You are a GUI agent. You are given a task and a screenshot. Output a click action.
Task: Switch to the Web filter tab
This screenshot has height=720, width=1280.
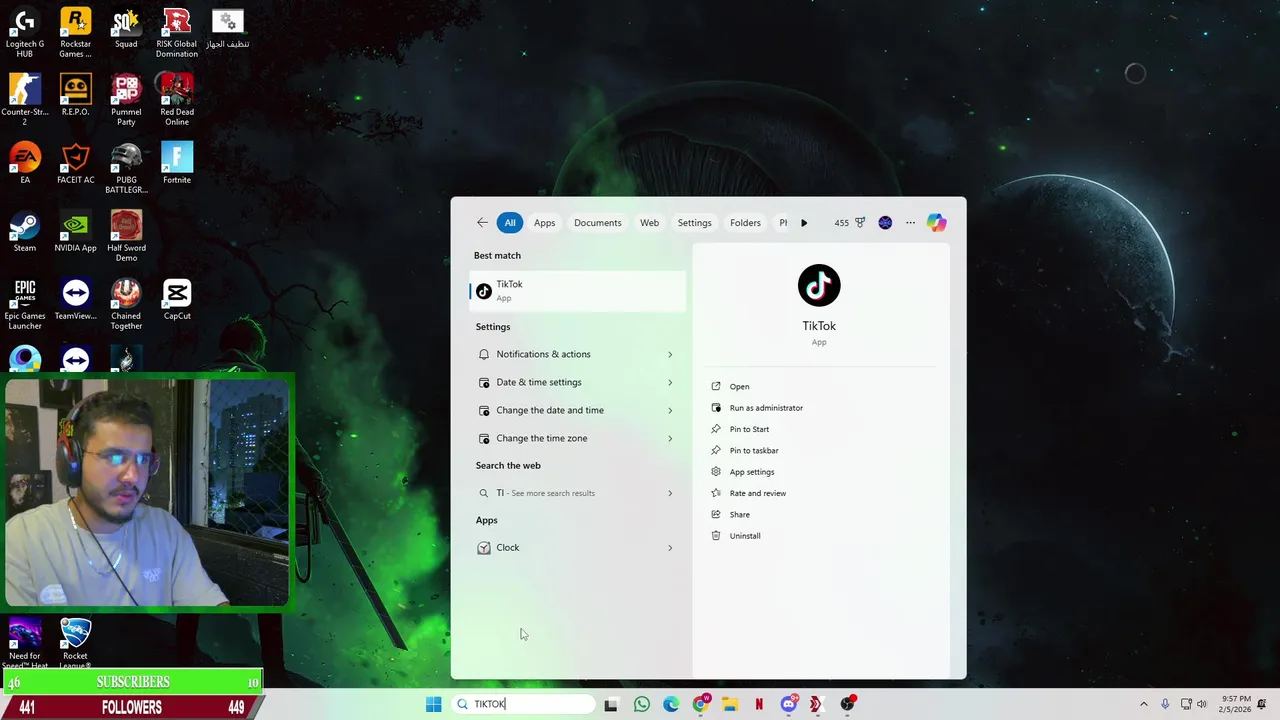(649, 223)
